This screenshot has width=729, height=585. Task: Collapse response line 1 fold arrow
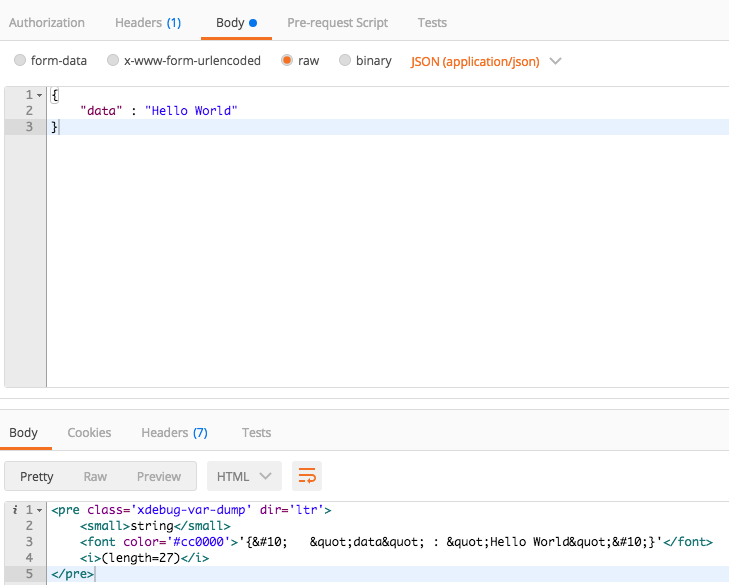[x=40, y=511]
